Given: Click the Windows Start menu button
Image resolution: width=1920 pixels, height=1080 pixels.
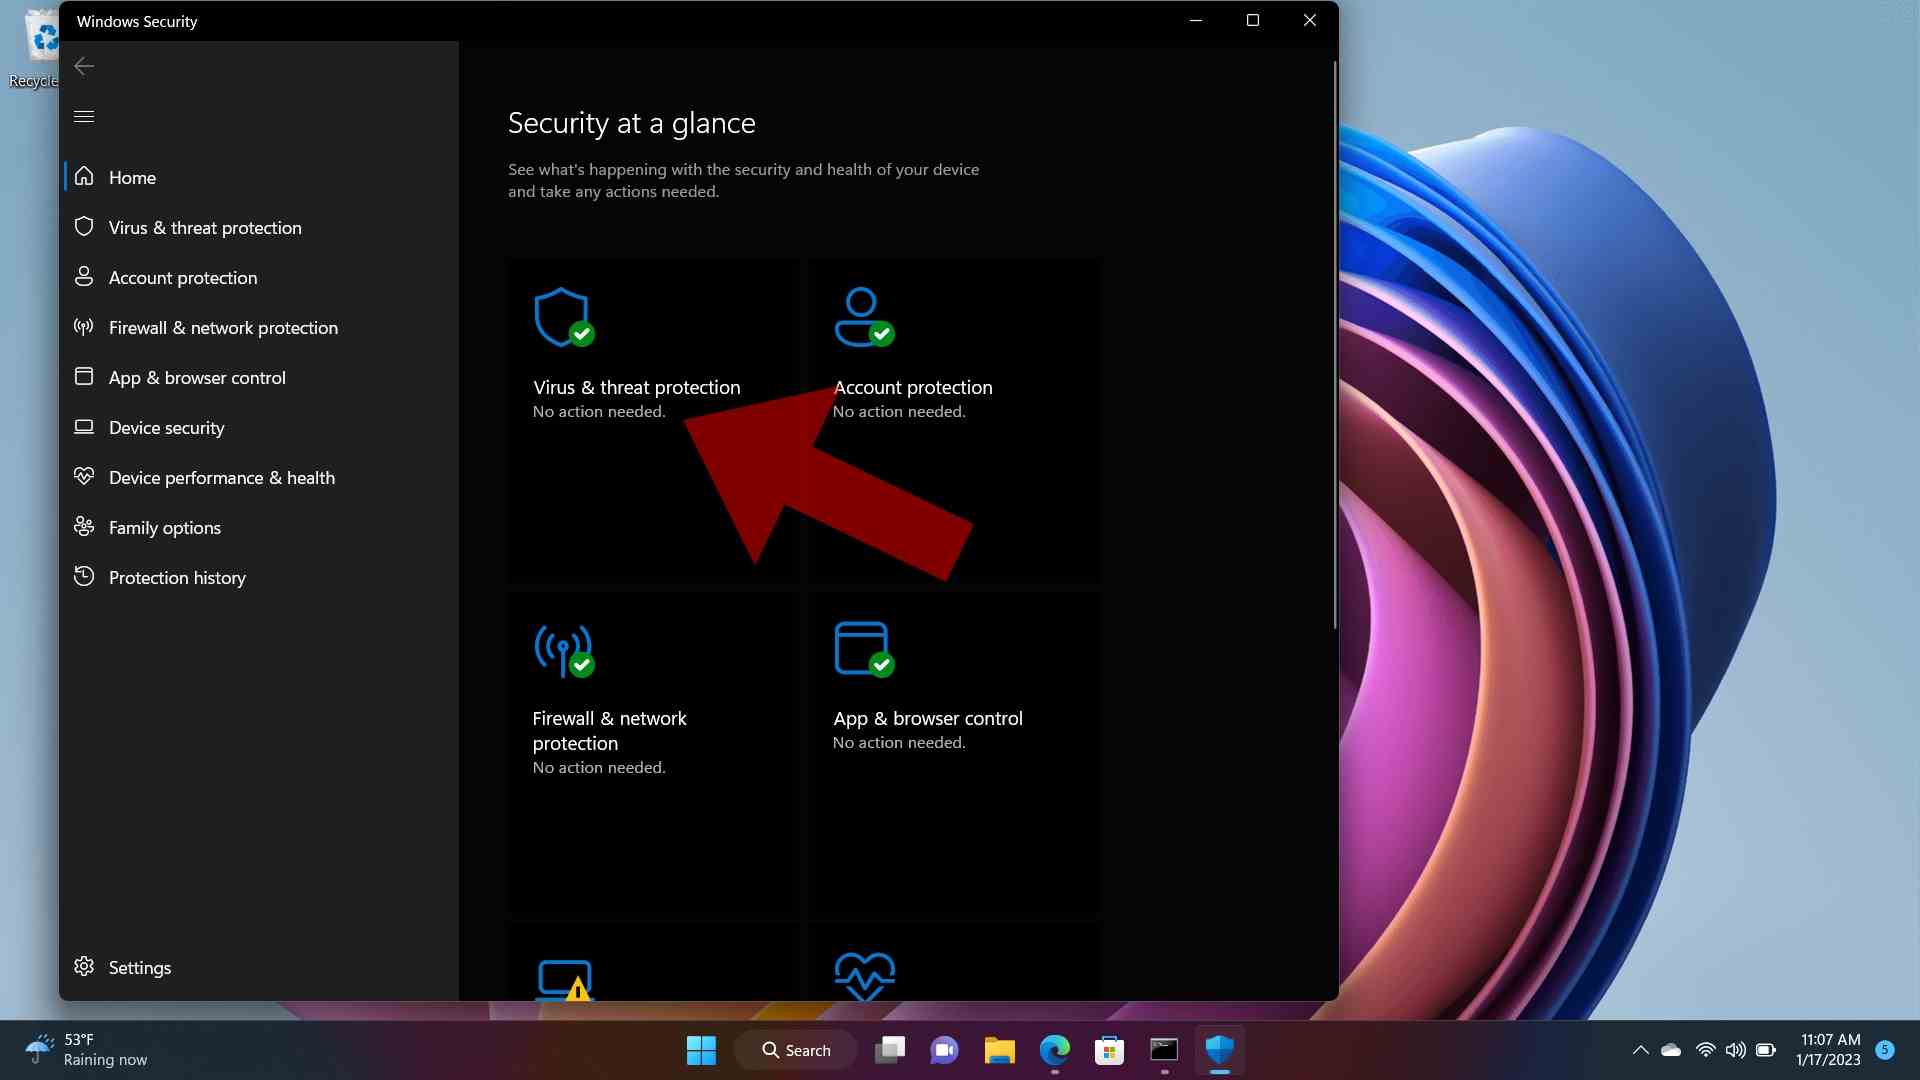Looking at the screenshot, I should click(x=703, y=1048).
